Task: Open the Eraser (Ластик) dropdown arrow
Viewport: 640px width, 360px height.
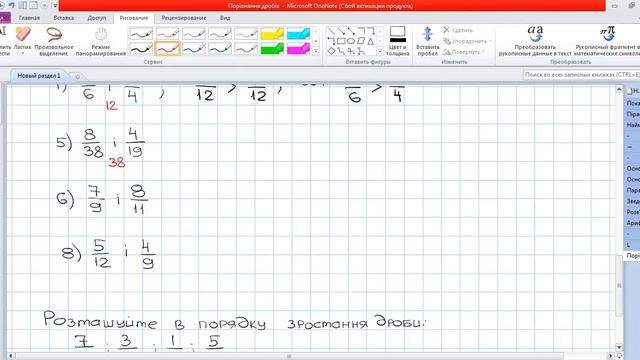Action: (x=22, y=53)
